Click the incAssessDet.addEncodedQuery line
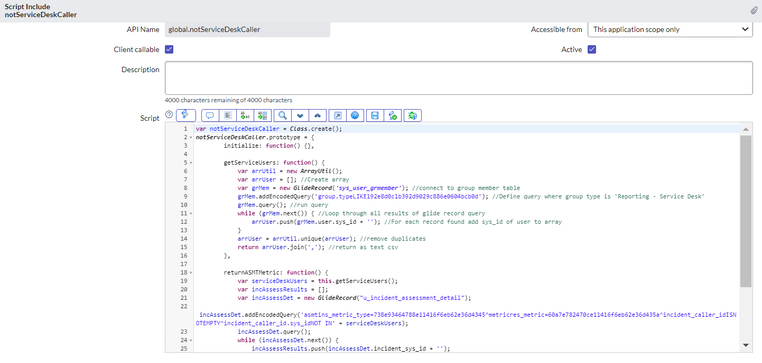Screen dimensions: 762x363 click(x=466, y=319)
